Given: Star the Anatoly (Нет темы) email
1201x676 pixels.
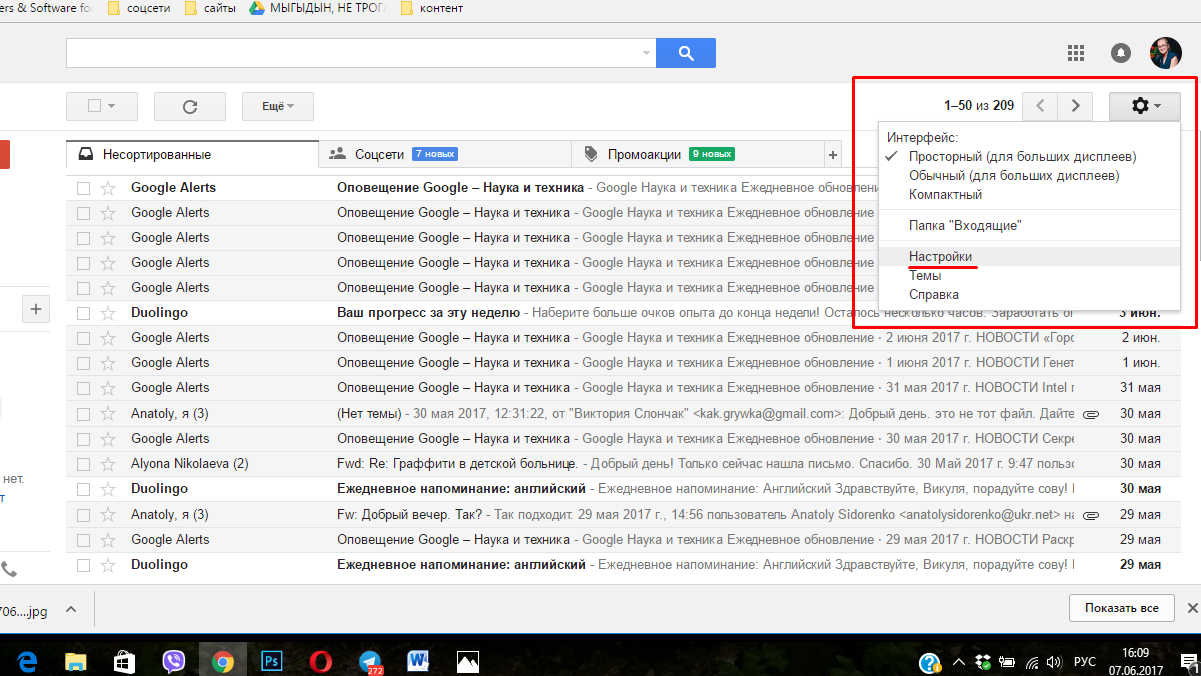Looking at the screenshot, I should (108, 413).
